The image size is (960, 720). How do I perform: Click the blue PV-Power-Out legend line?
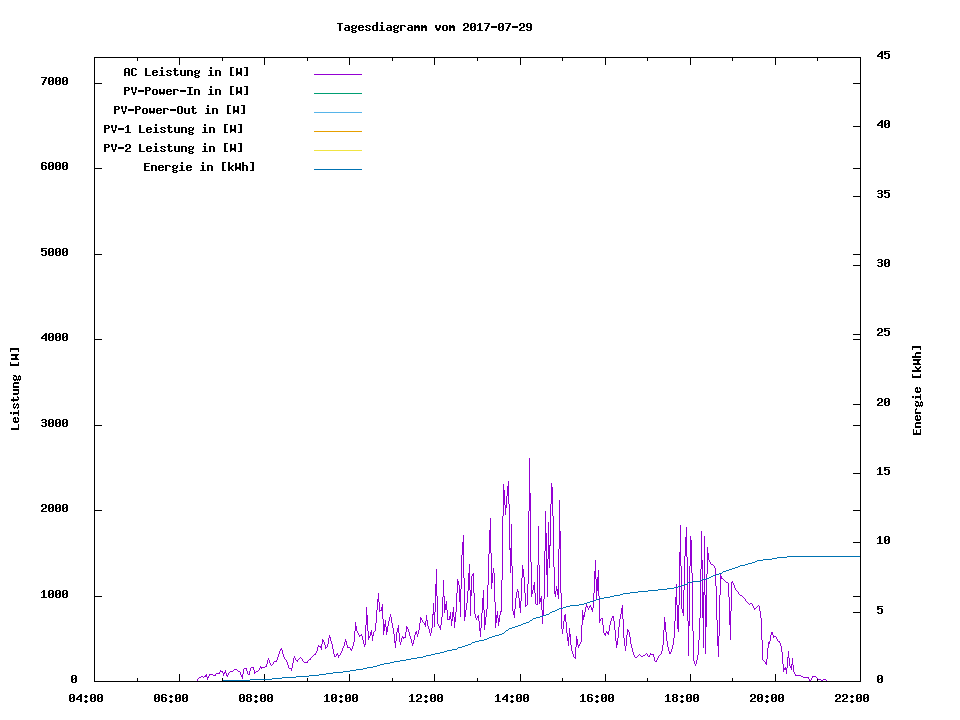(x=337, y=112)
